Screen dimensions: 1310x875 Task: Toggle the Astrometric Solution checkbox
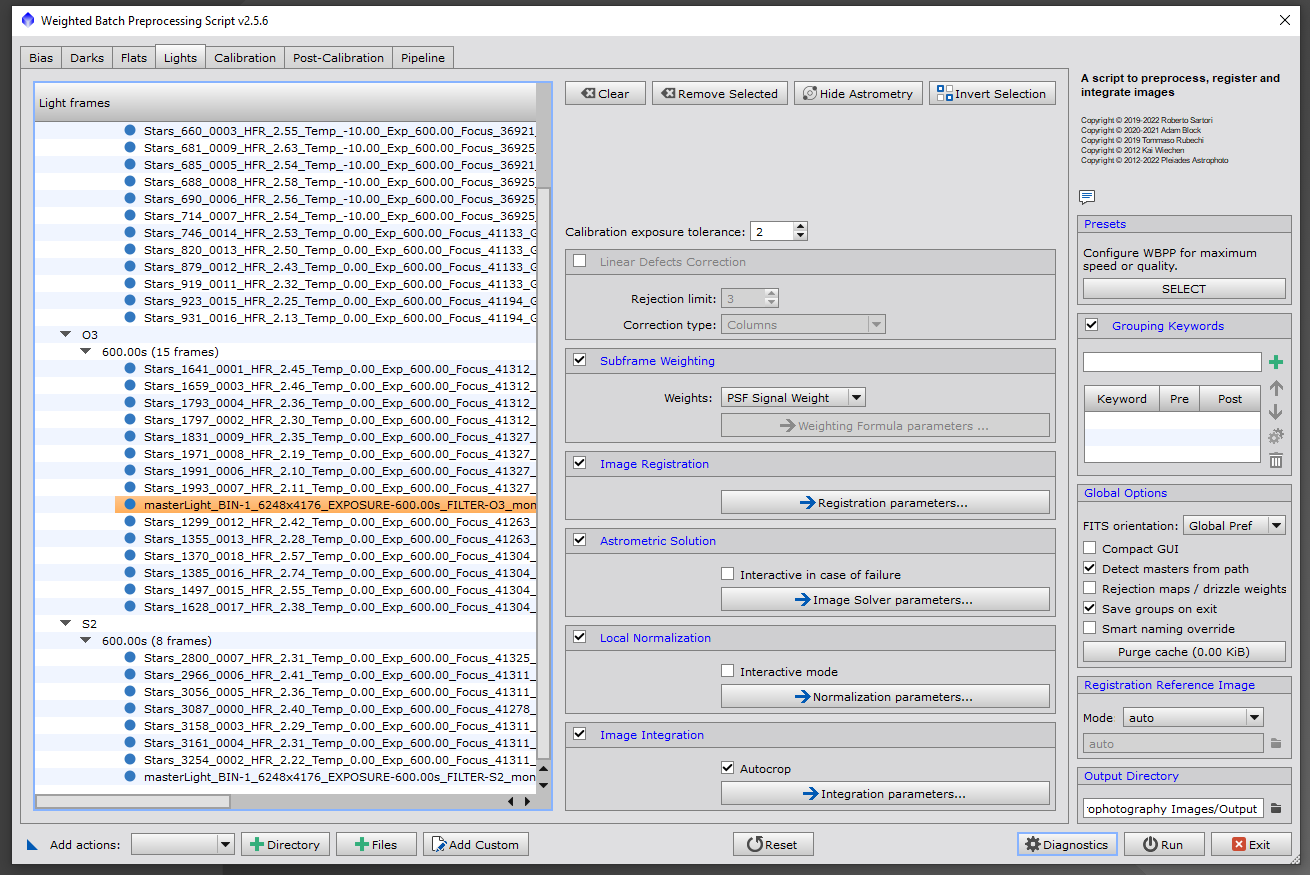tap(580, 541)
